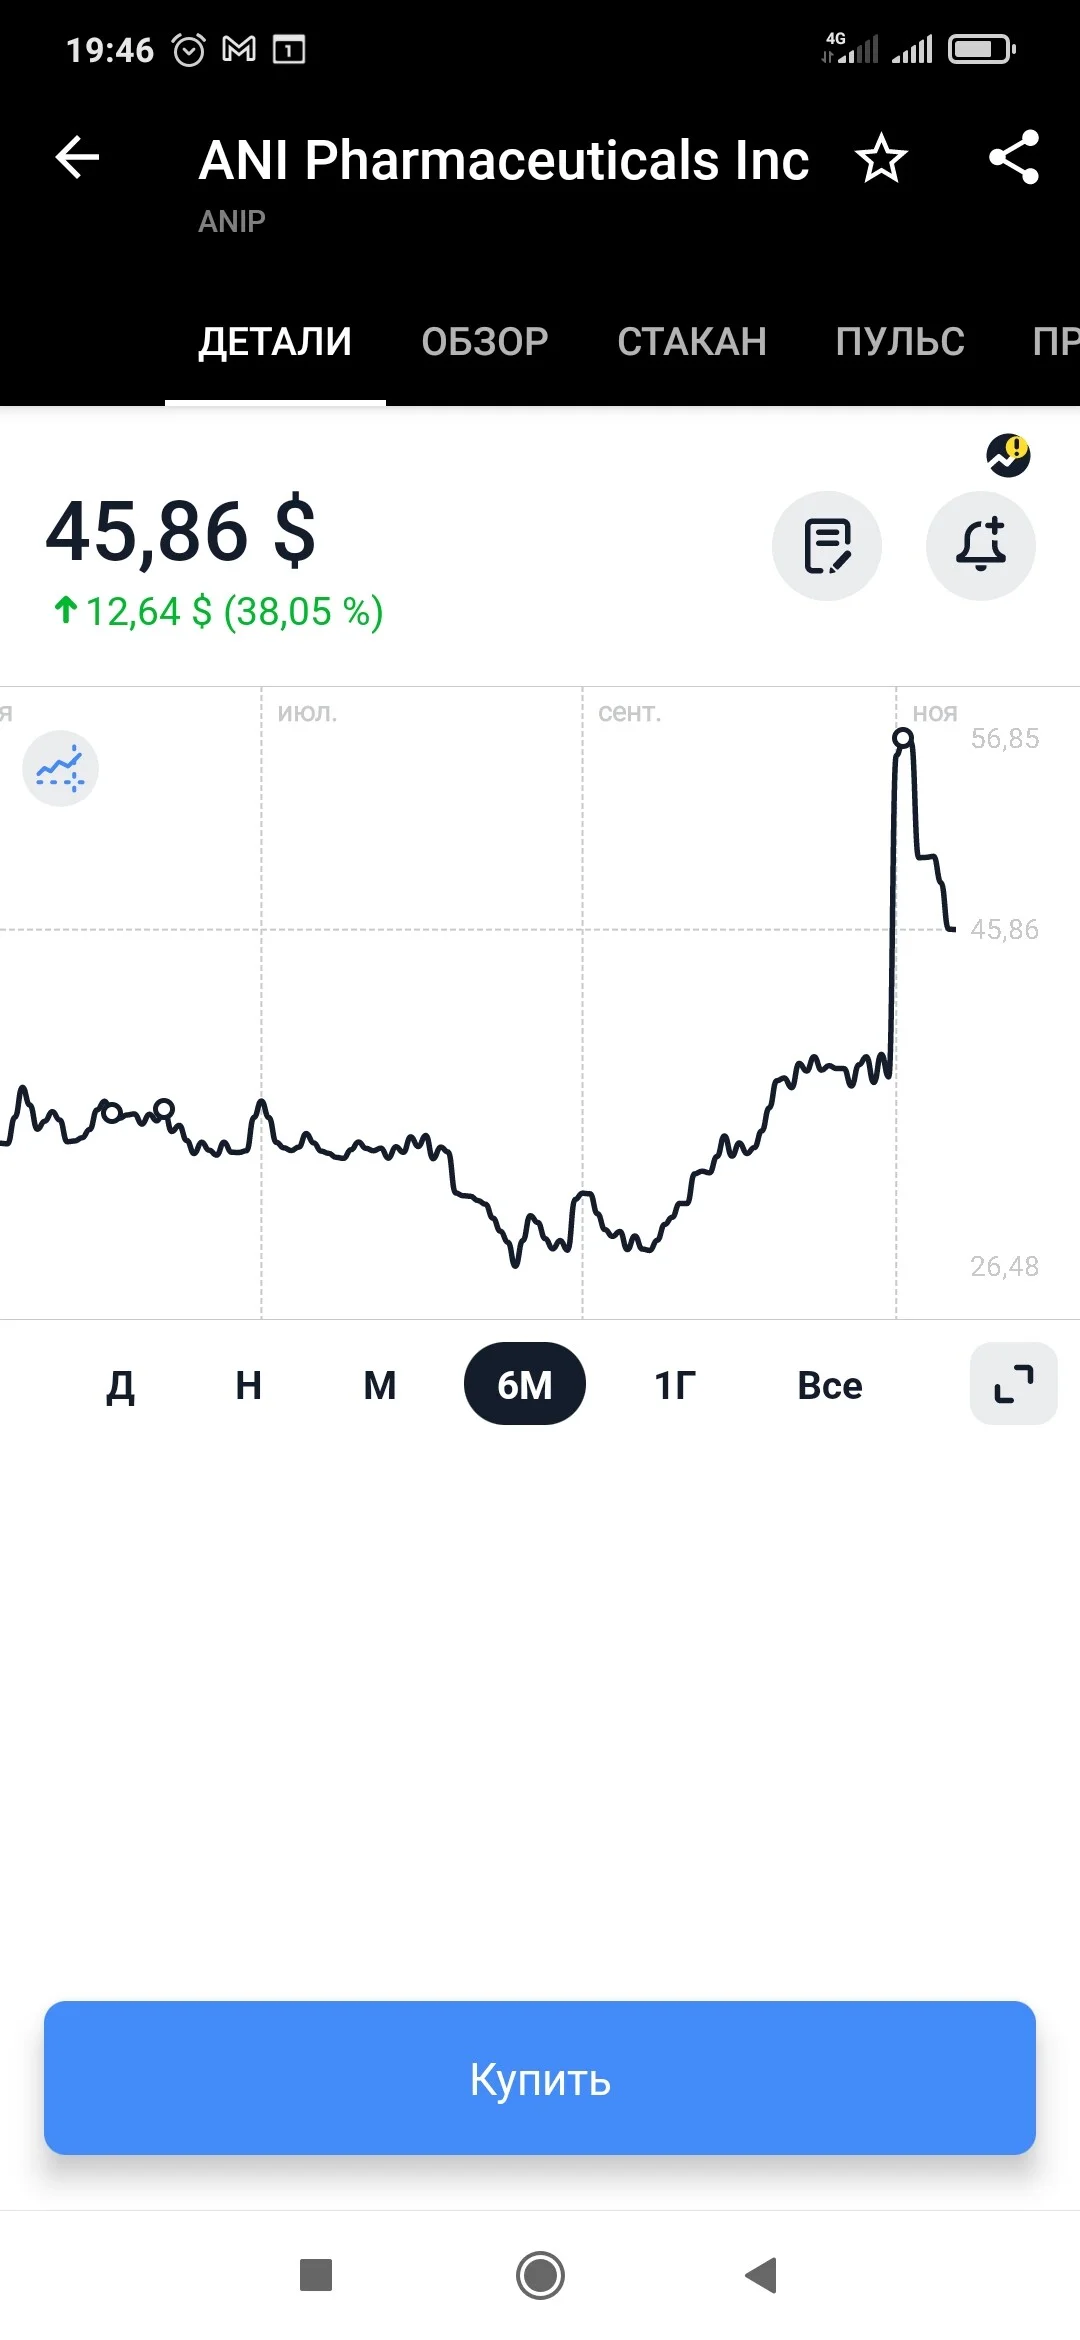Screen dimensions: 1080x2340
Task: Switch to the СТАКАН tab
Action: point(692,342)
